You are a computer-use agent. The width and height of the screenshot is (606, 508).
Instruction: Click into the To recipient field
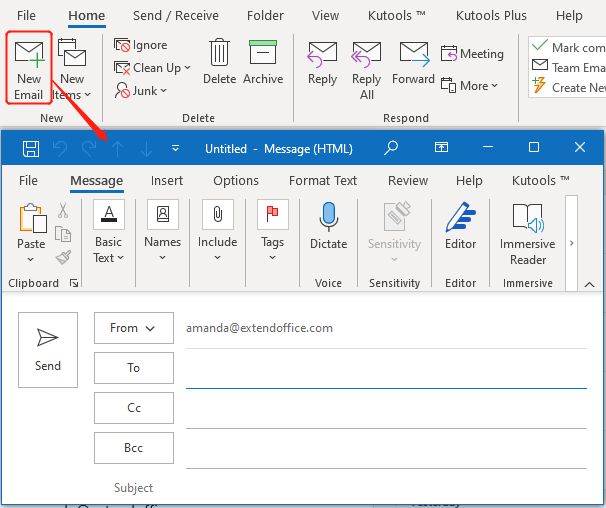[x=385, y=369]
